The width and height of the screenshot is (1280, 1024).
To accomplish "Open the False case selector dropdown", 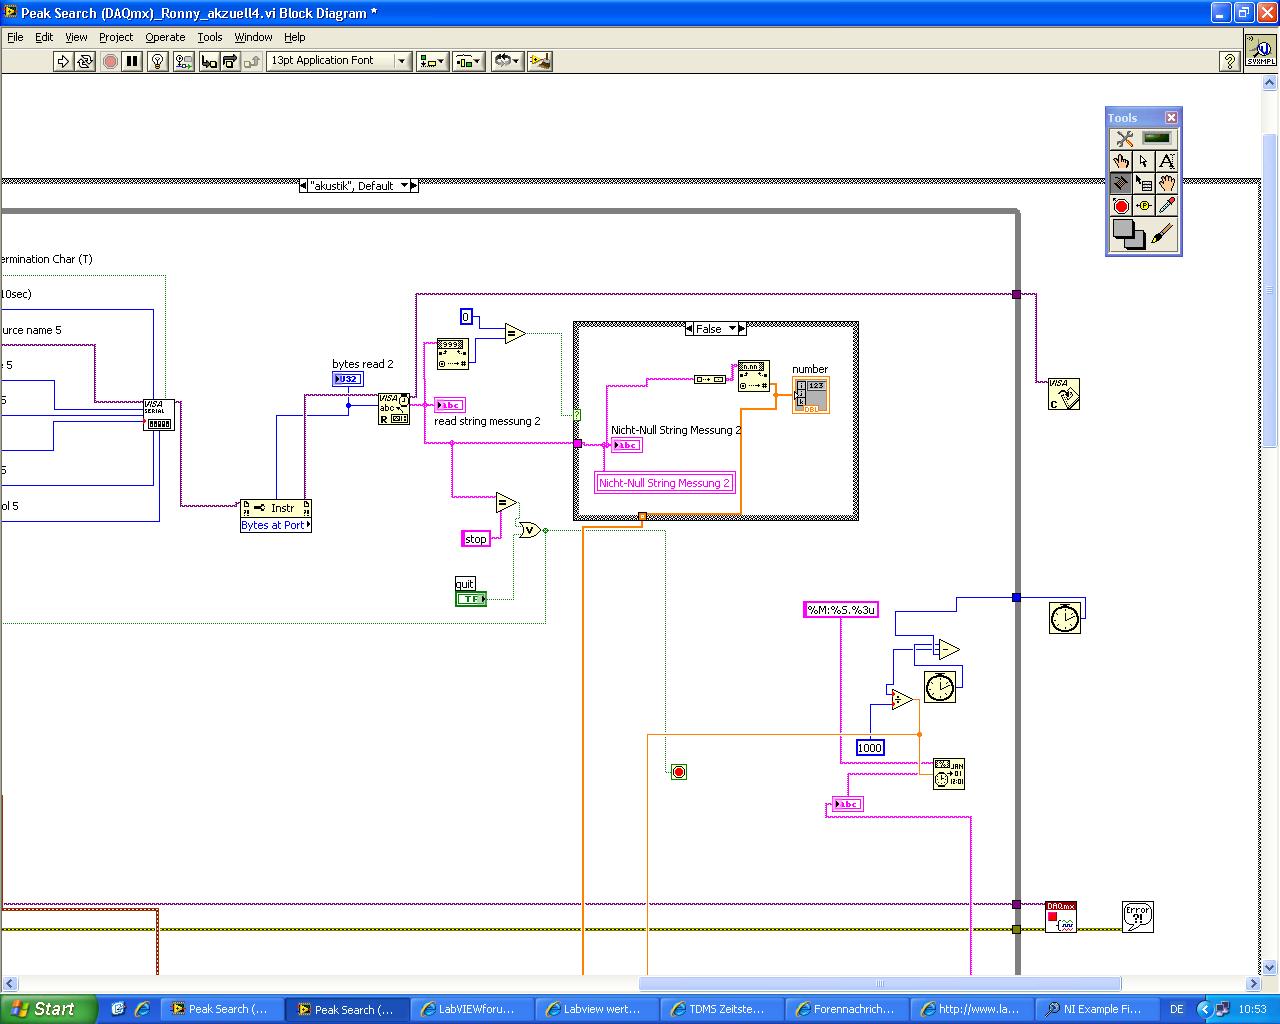I will pyautogui.click(x=732, y=329).
